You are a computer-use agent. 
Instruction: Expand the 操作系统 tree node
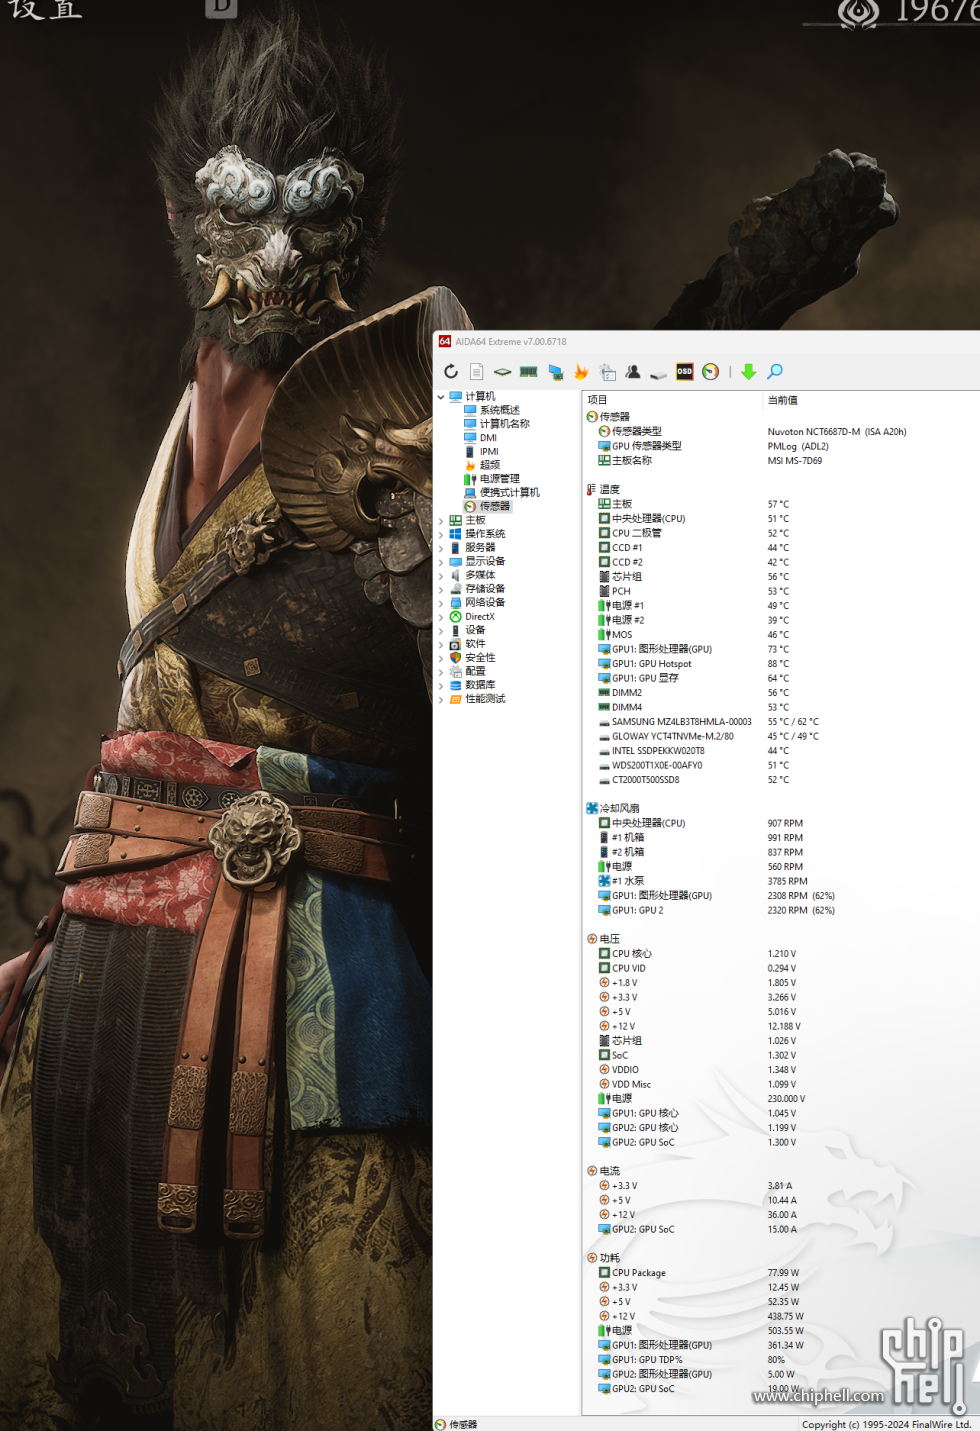pyautogui.click(x=441, y=535)
